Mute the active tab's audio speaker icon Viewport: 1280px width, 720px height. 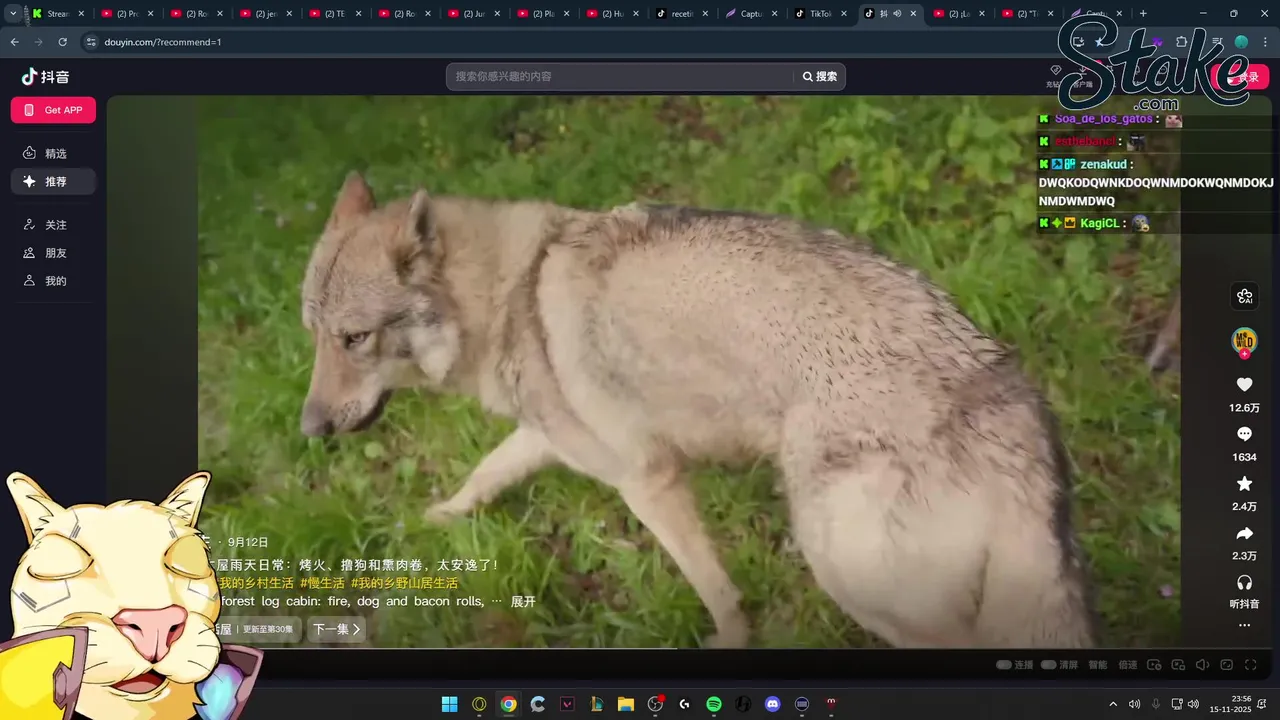(897, 14)
